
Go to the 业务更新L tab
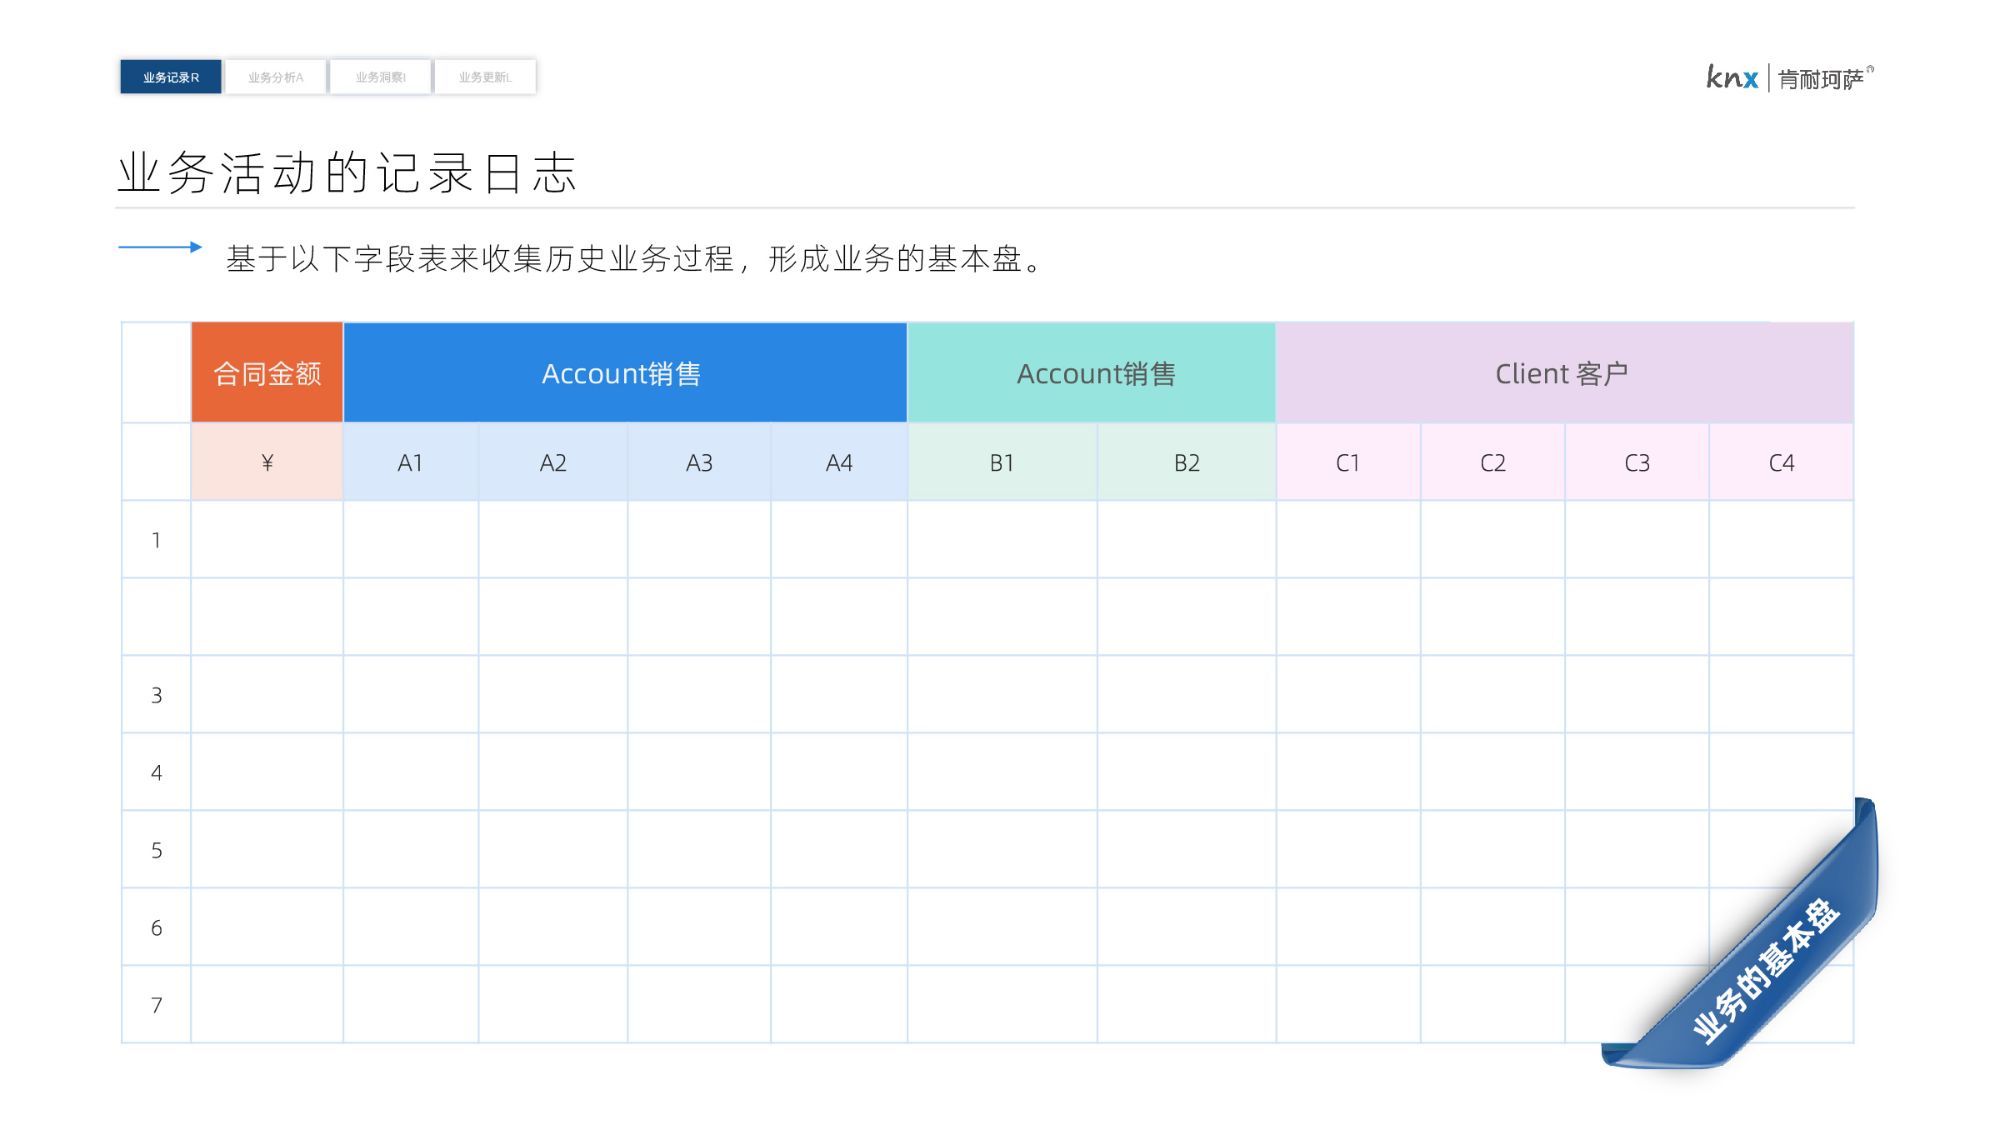click(485, 77)
